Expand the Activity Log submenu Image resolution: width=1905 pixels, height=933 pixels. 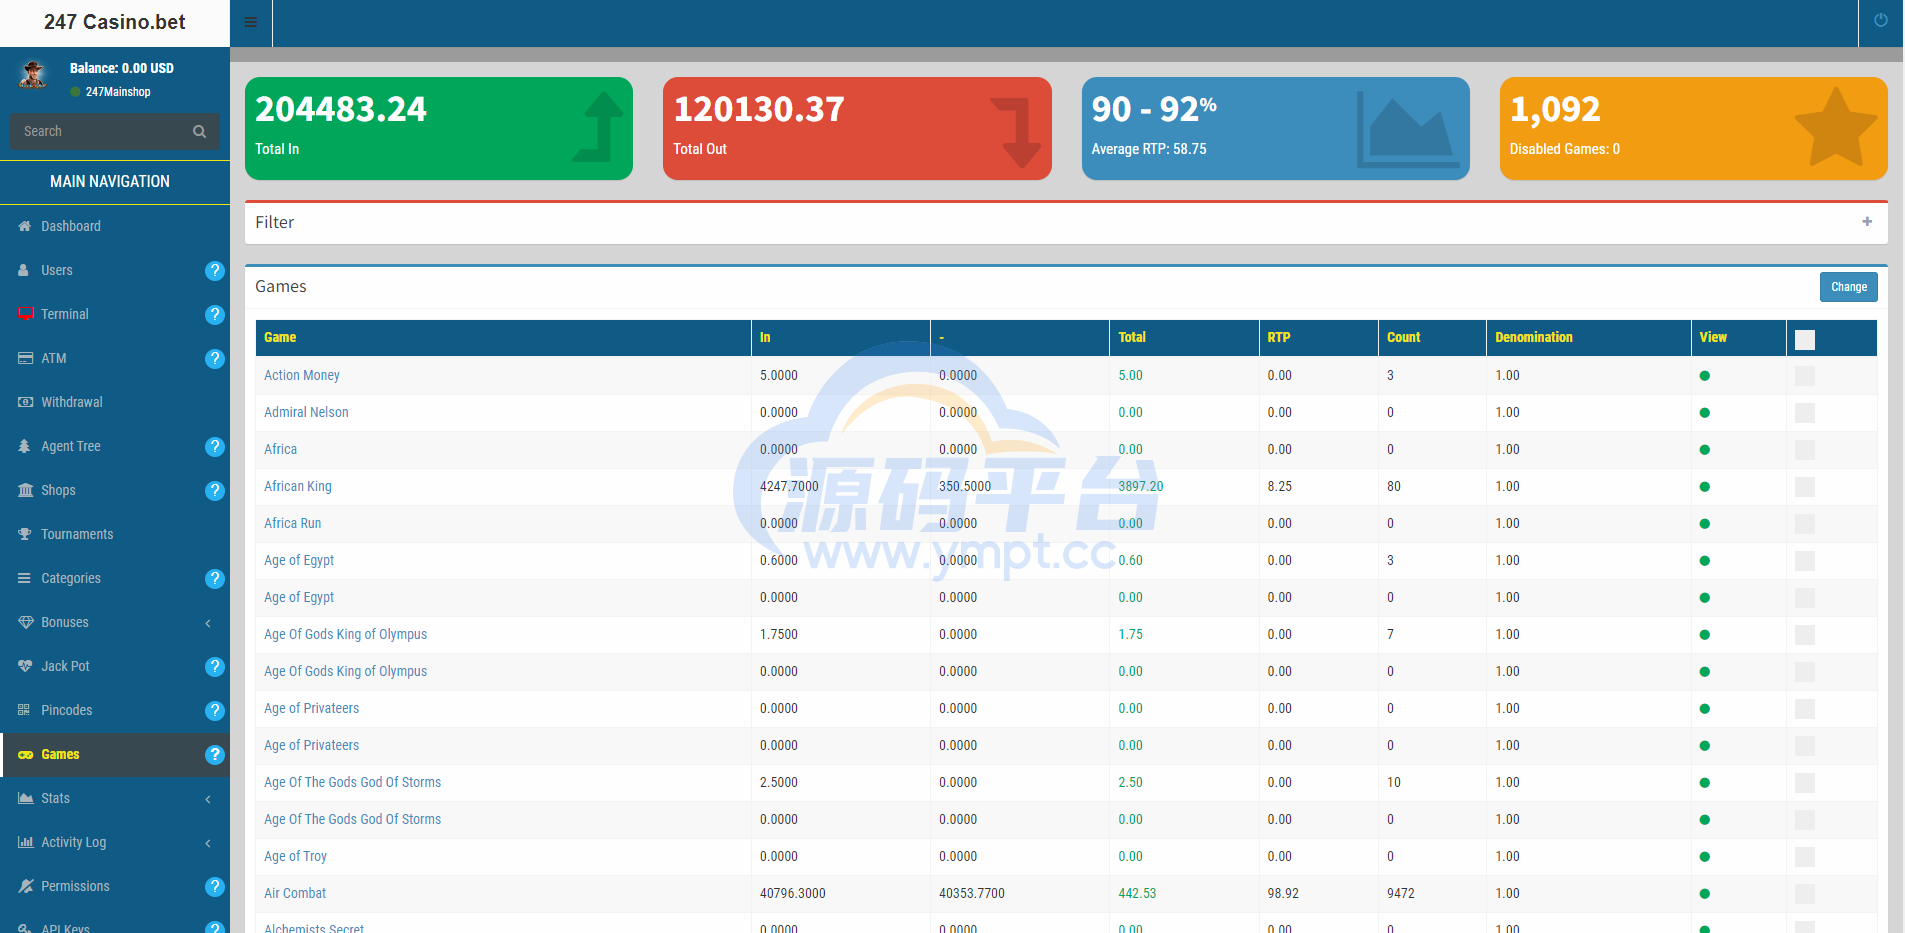208,843
